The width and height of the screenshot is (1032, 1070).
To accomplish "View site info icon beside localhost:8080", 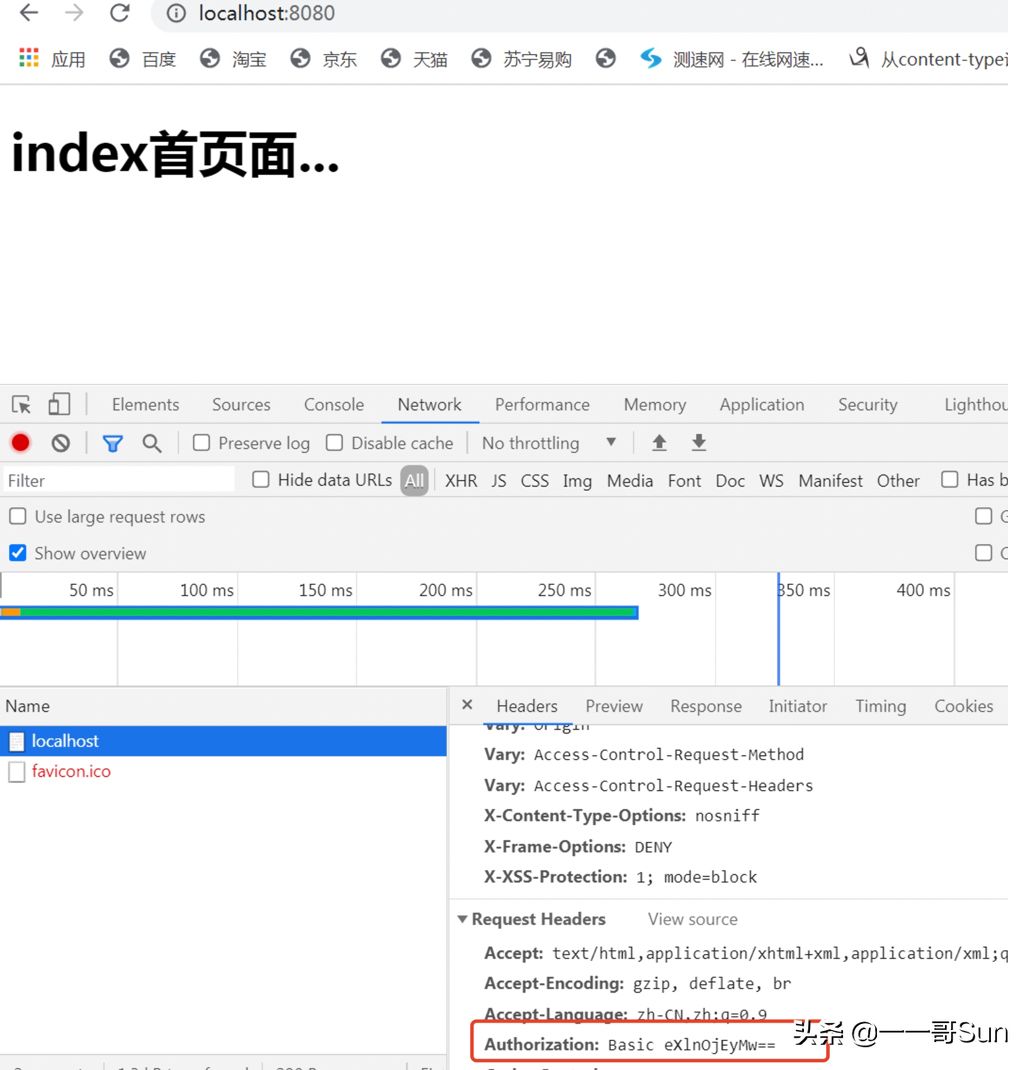I will tap(176, 13).
